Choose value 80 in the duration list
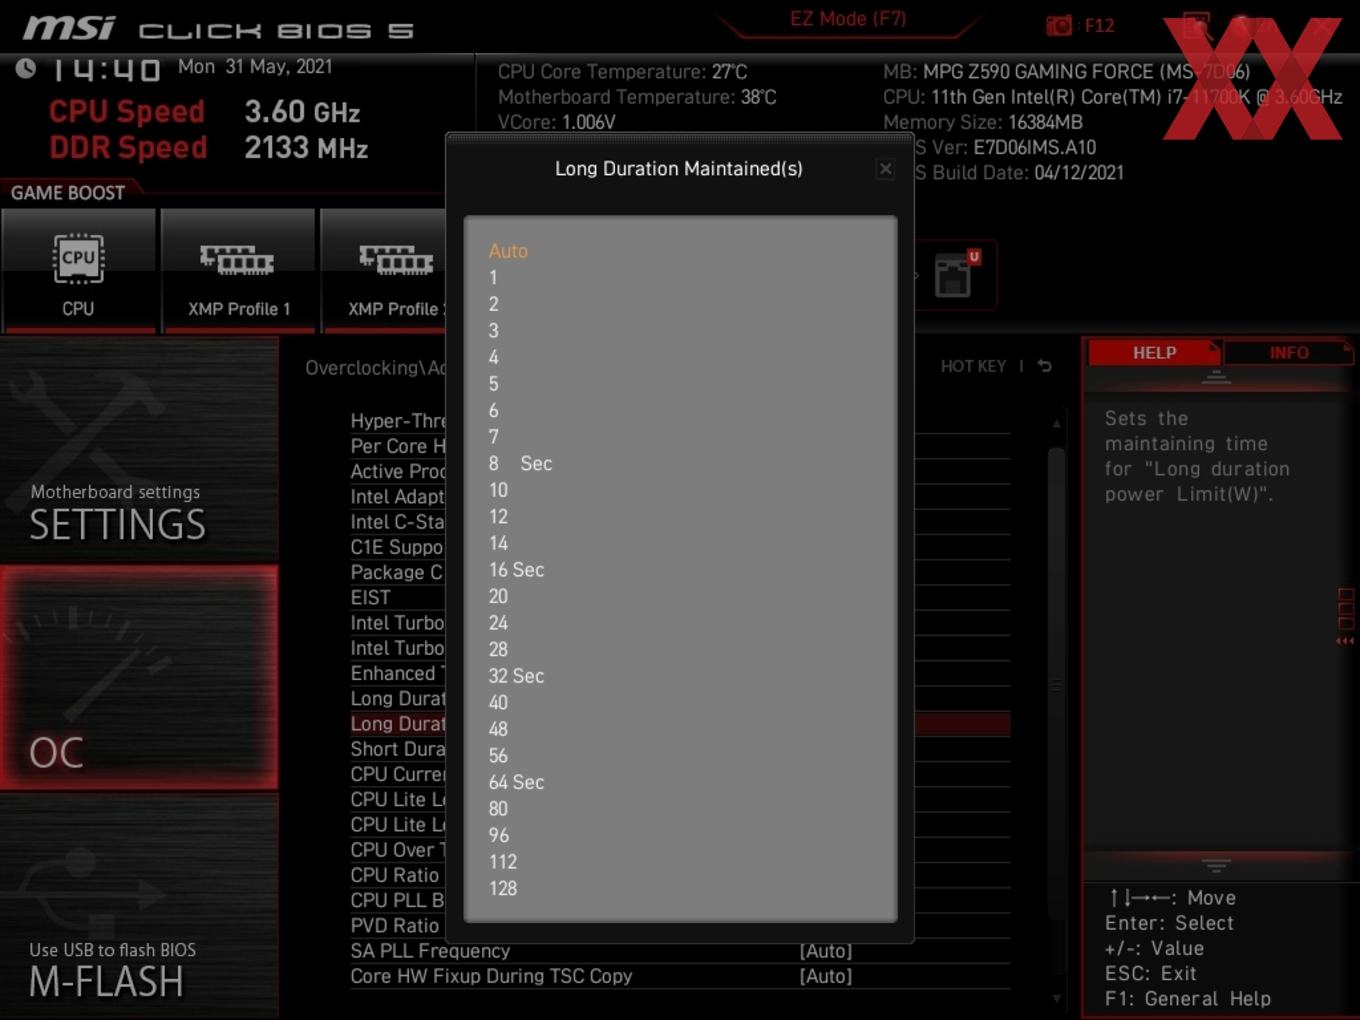 click(498, 808)
